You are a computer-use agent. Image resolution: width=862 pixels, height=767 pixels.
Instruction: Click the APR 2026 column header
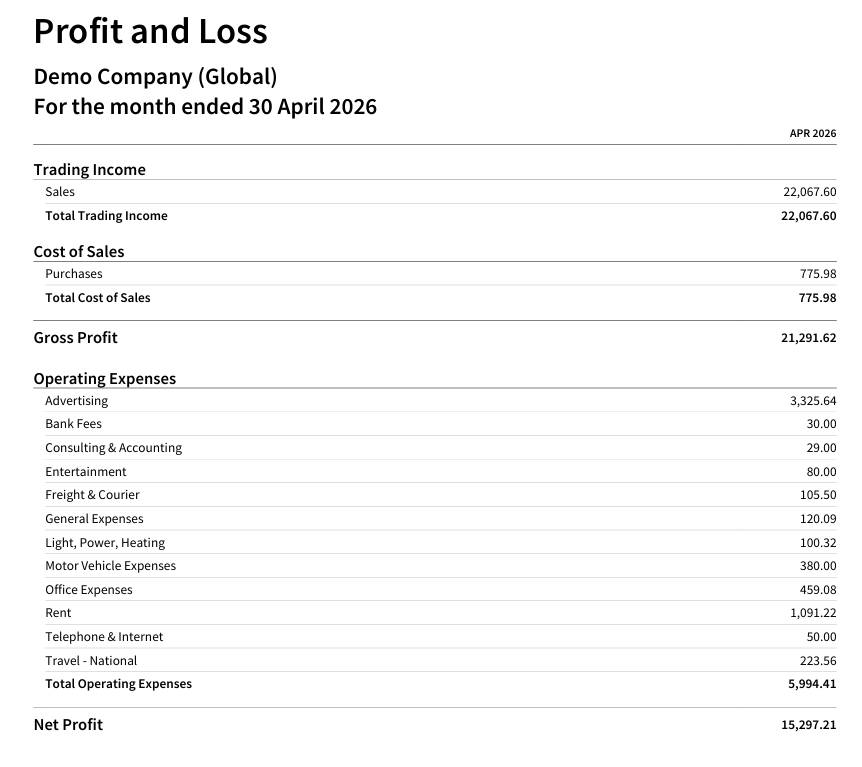pos(813,134)
